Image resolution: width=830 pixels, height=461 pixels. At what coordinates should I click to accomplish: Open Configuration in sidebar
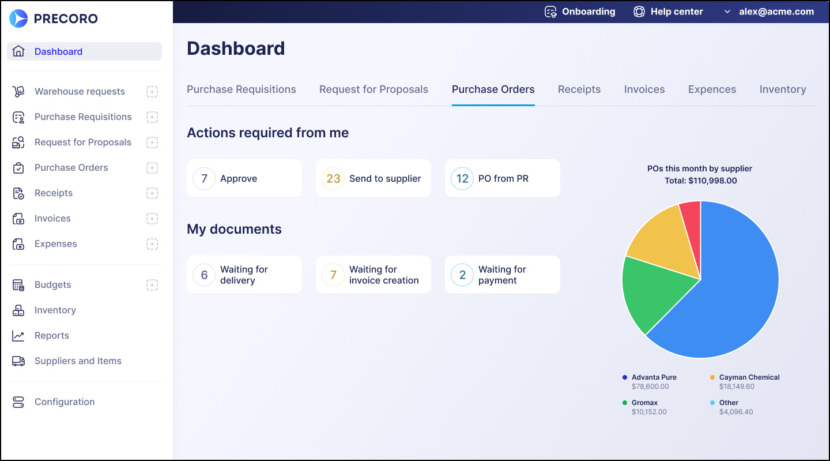coord(65,402)
